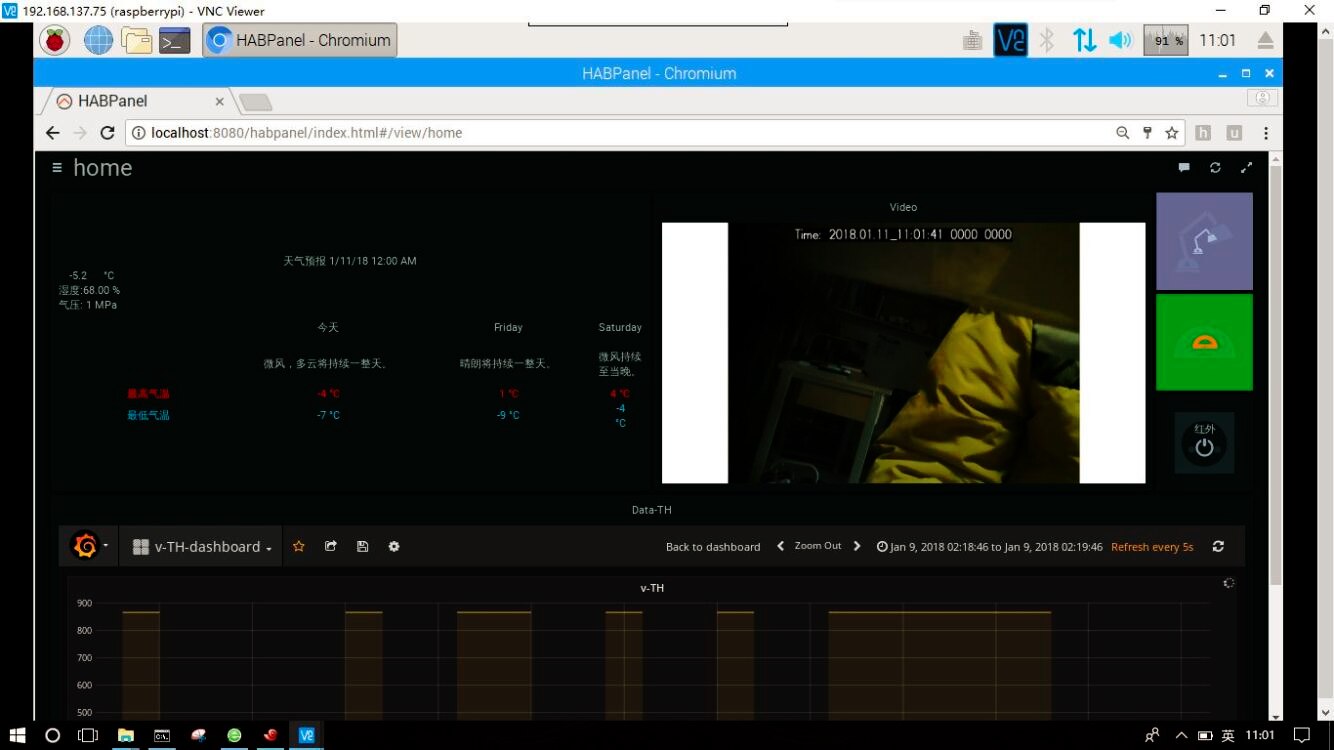Click Grafana refresh icon beside Refresh every 5s
This screenshot has height=750, width=1334.
(1218, 547)
